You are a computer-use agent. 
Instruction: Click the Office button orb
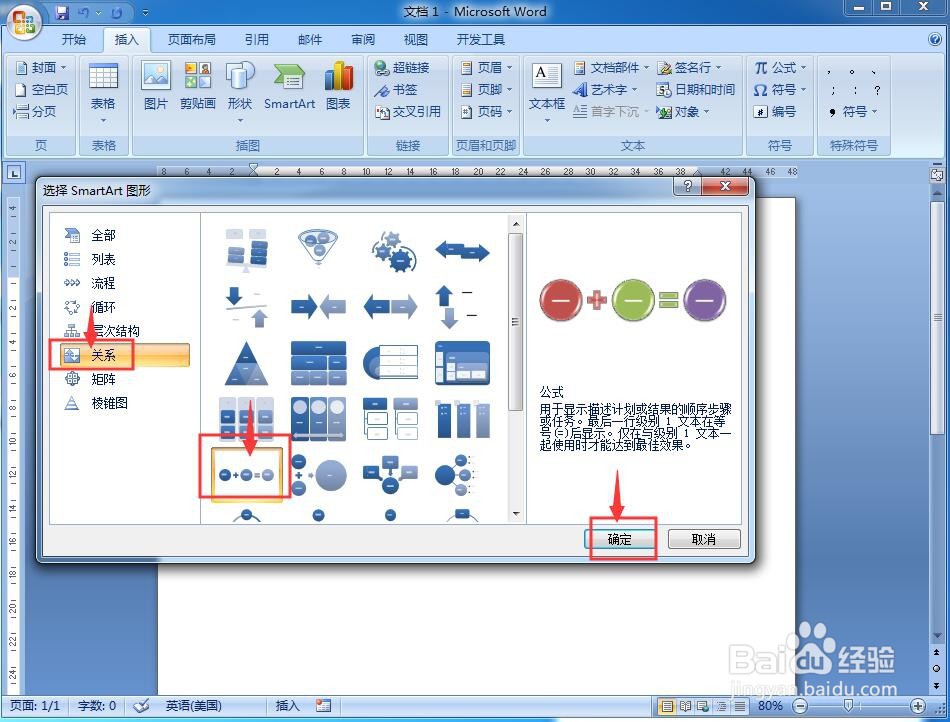[x=23, y=22]
